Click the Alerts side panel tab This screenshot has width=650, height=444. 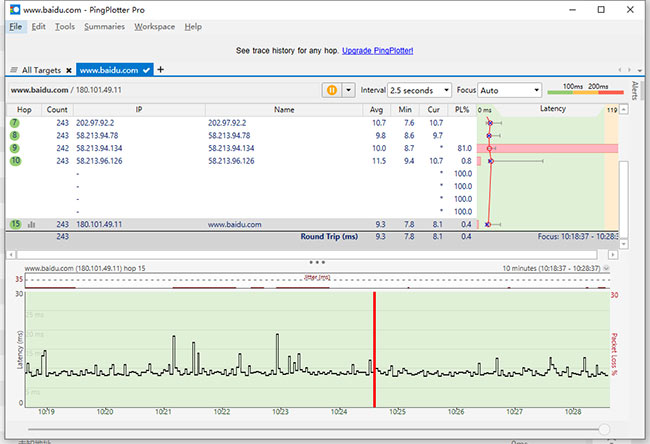pos(634,91)
